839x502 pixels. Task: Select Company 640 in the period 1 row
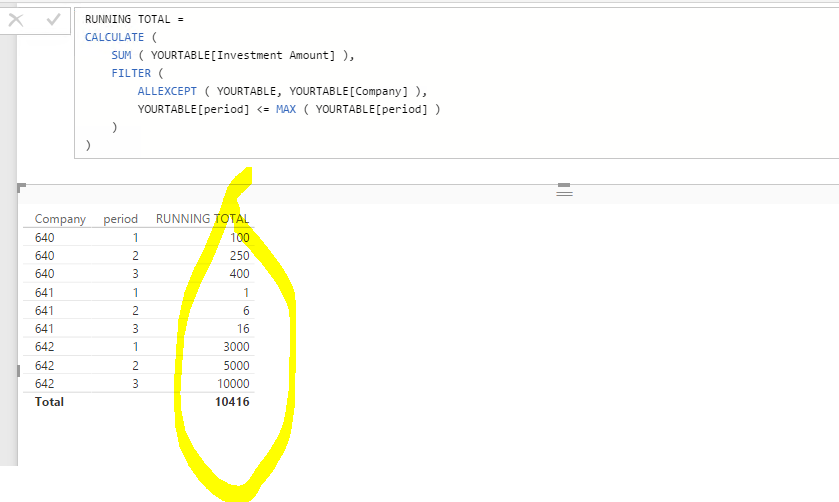pos(44,238)
